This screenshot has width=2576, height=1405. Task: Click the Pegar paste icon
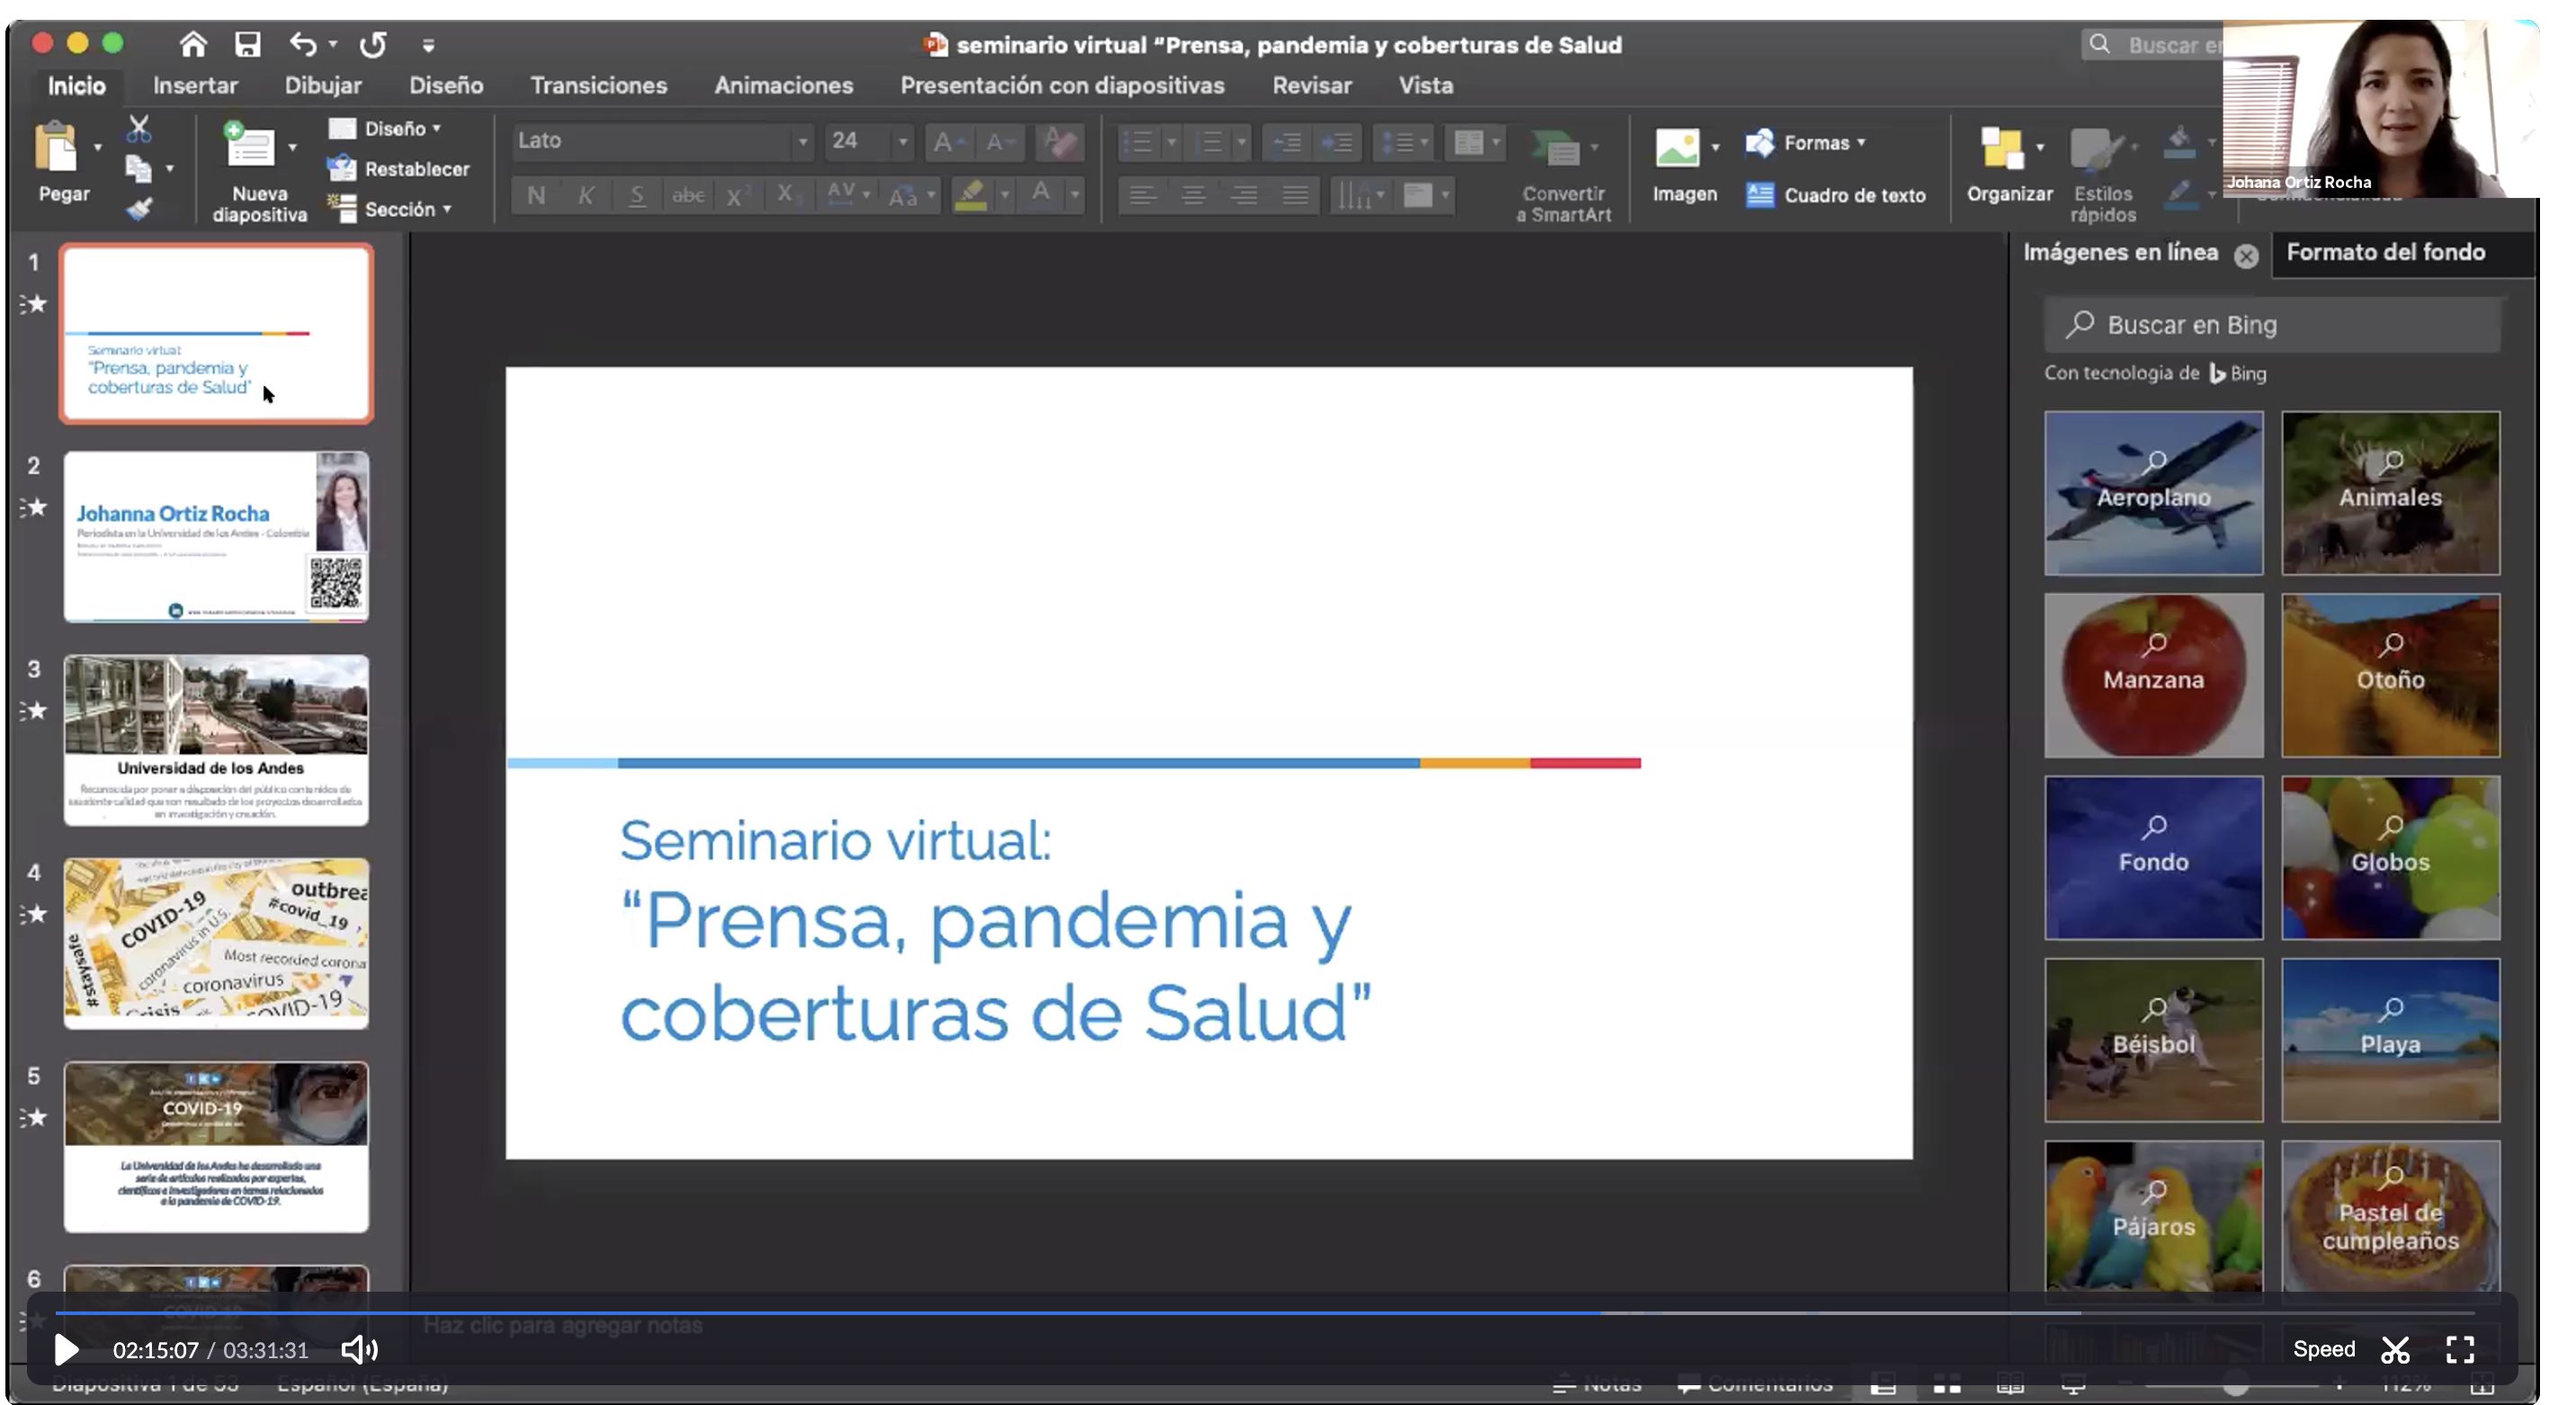[x=57, y=147]
